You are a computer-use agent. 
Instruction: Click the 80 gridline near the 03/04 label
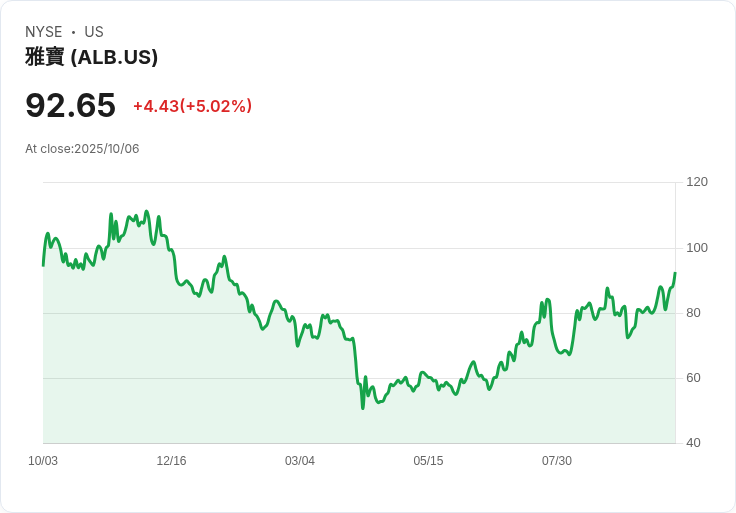coord(299,313)
